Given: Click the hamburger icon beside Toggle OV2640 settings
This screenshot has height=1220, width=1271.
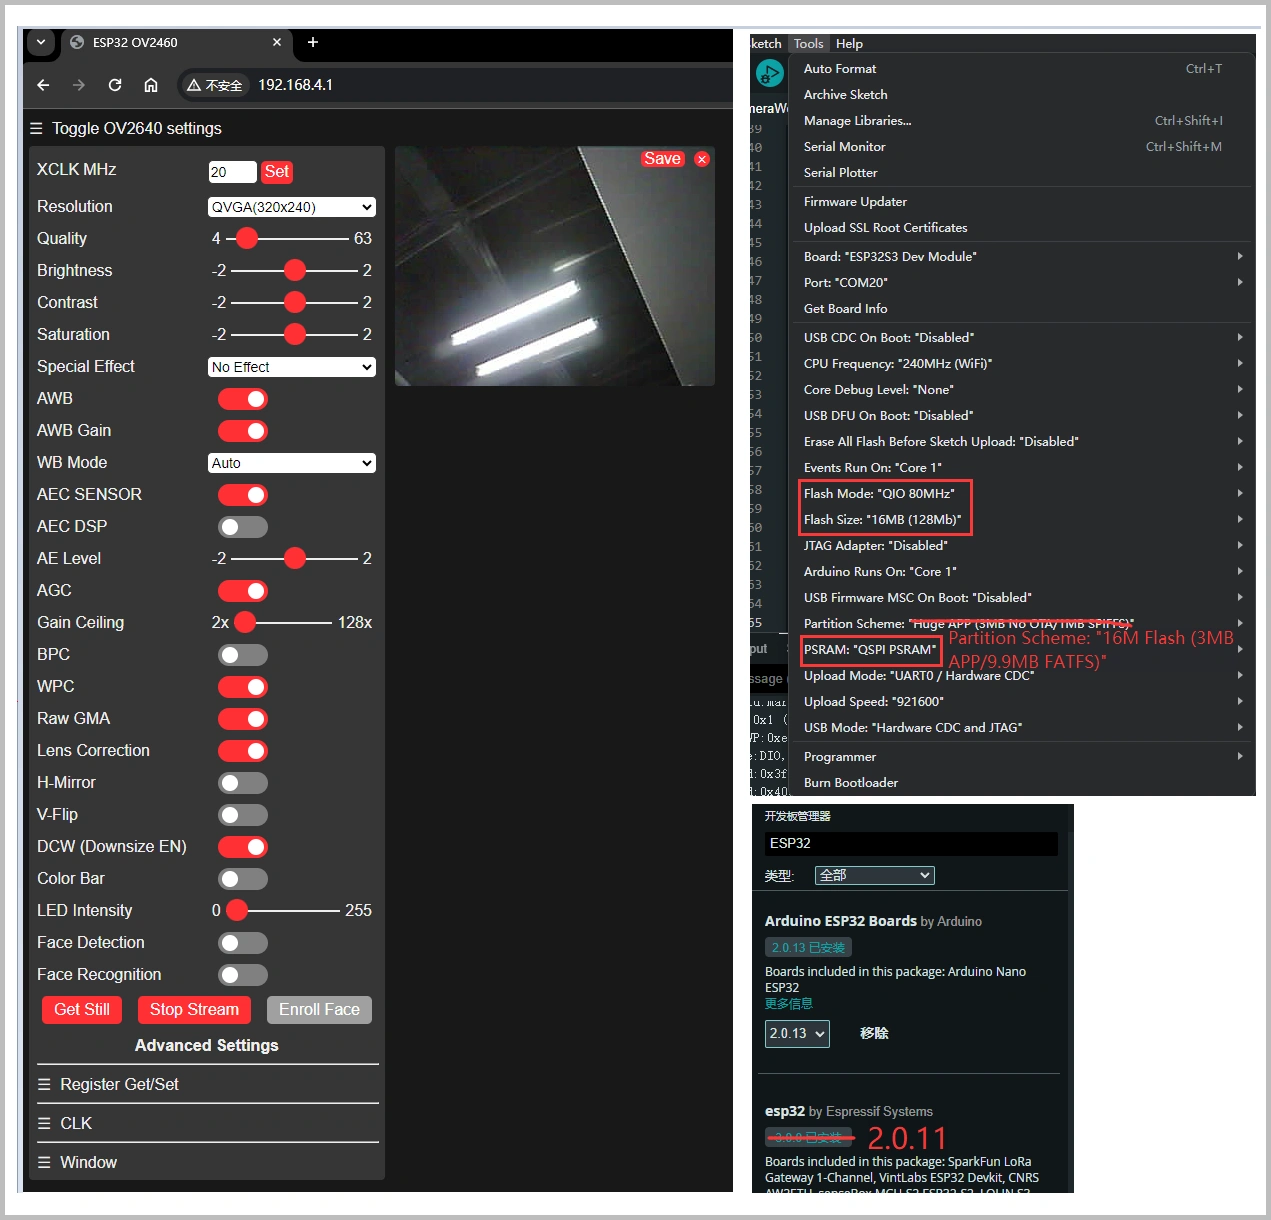Looking at the screenshot, I should click(x=36, y=128).
